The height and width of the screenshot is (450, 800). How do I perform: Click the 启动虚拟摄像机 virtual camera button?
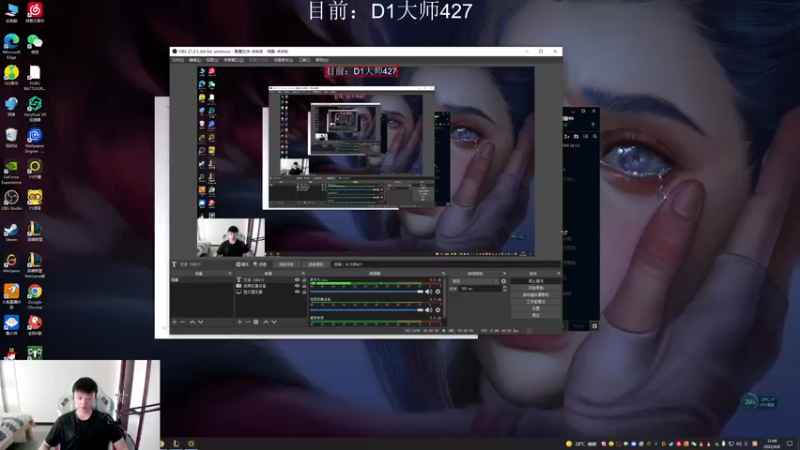[536, 295]
